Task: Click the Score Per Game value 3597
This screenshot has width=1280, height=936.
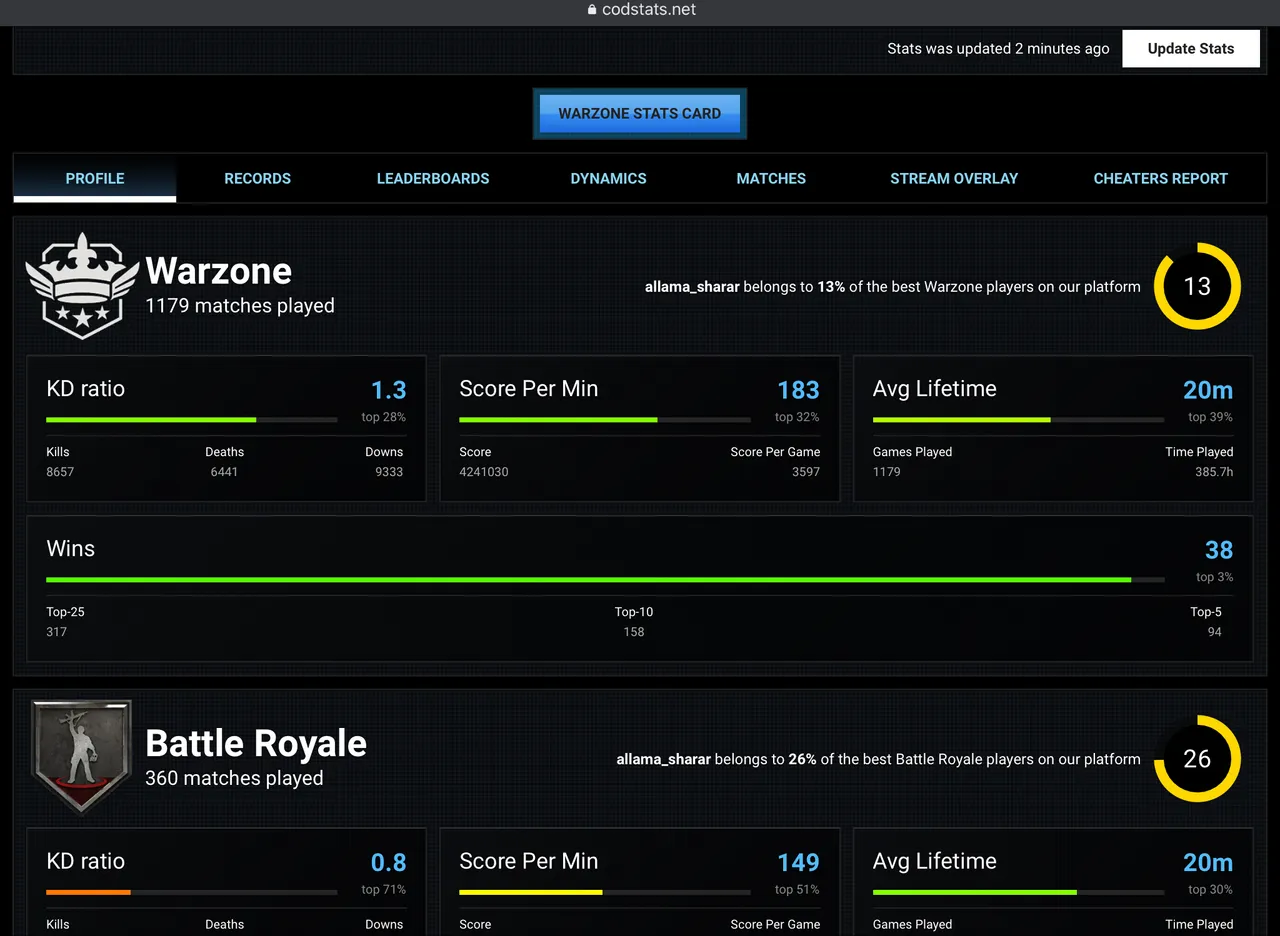Action: pyautogui.click(x=806, y=472)
